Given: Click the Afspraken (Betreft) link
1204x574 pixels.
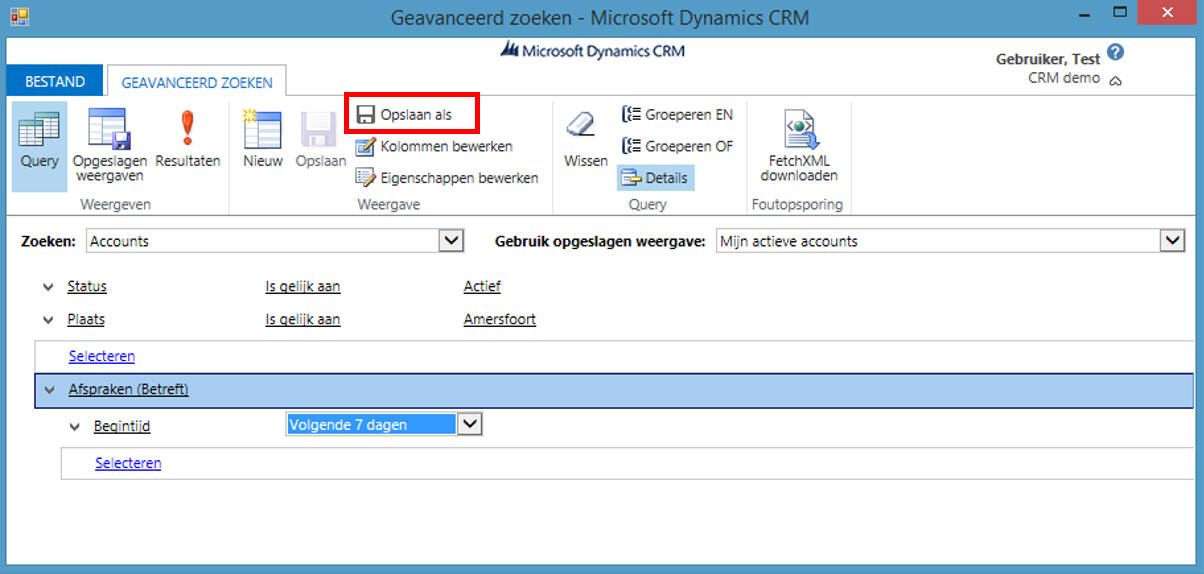Looking at the screenshot, I should tap(128, 390).
